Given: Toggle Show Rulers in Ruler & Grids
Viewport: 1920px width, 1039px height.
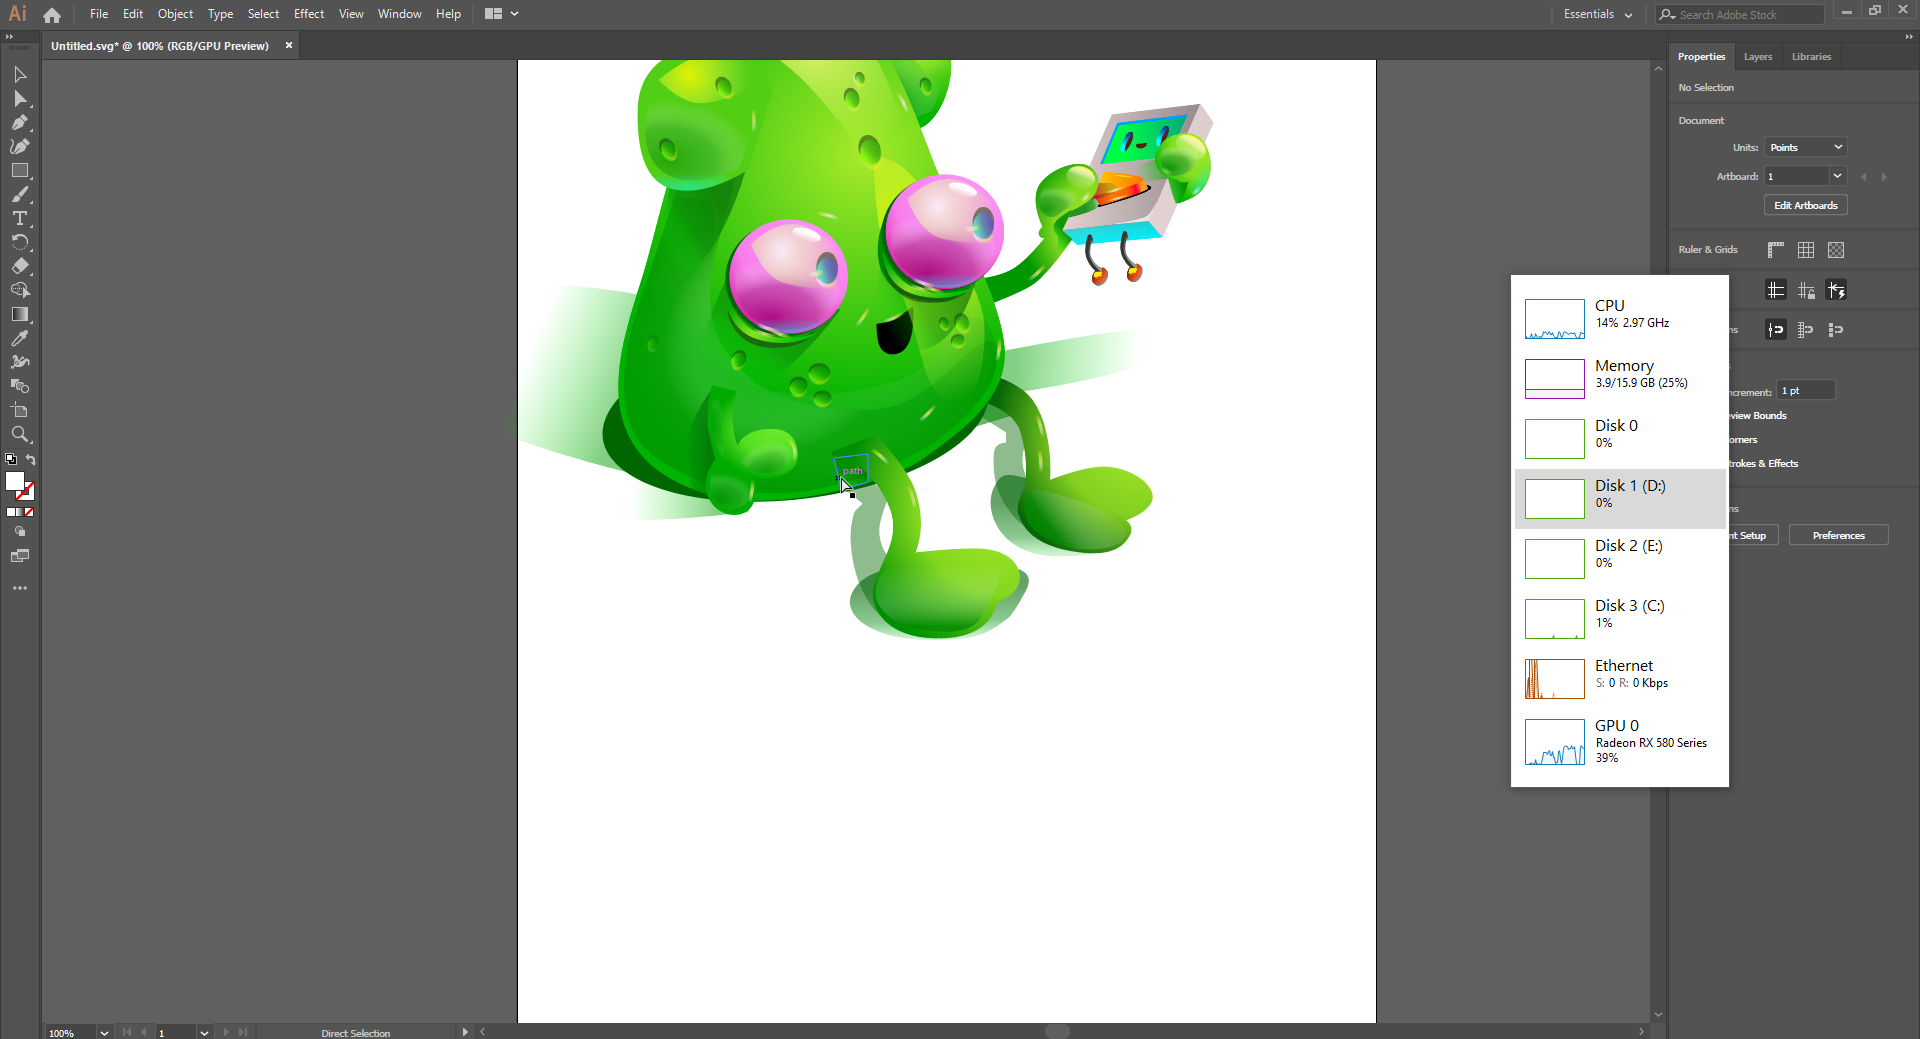Looking at the screenshot, I should pyautogui.click(x=1776, y=250).
